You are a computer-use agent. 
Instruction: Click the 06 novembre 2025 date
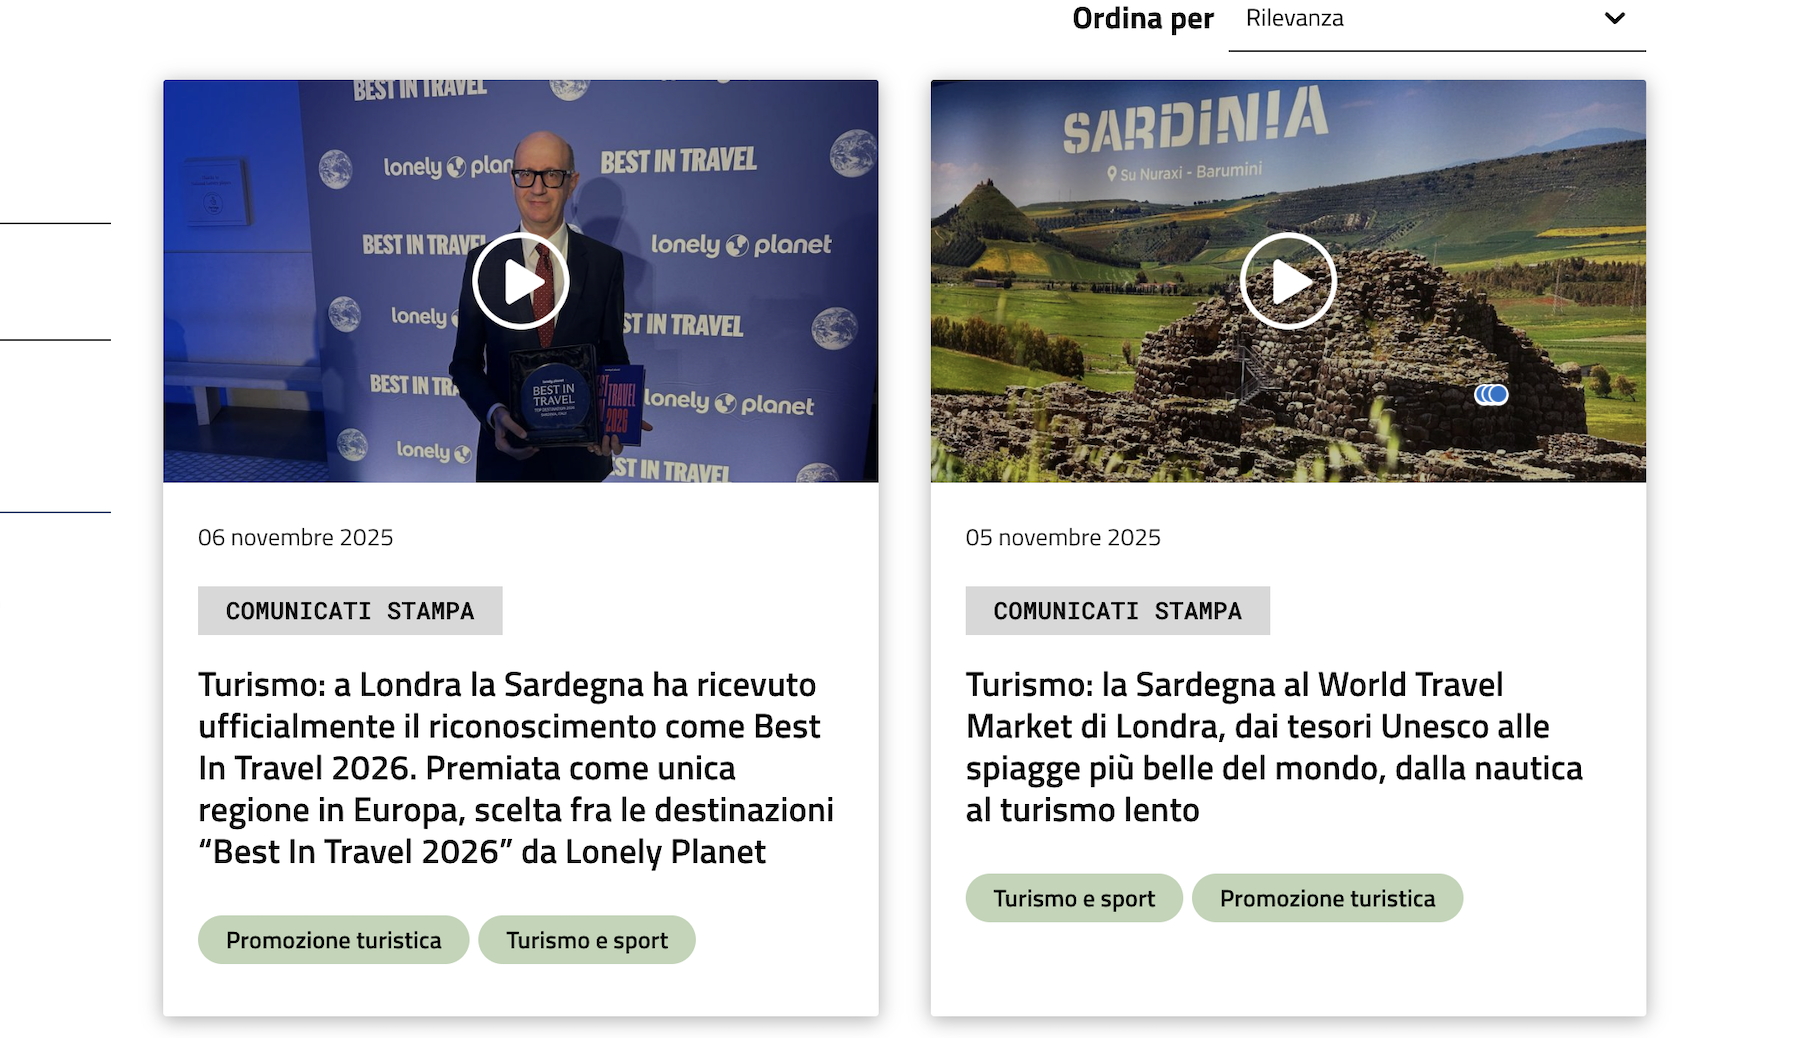coord(295,538)
